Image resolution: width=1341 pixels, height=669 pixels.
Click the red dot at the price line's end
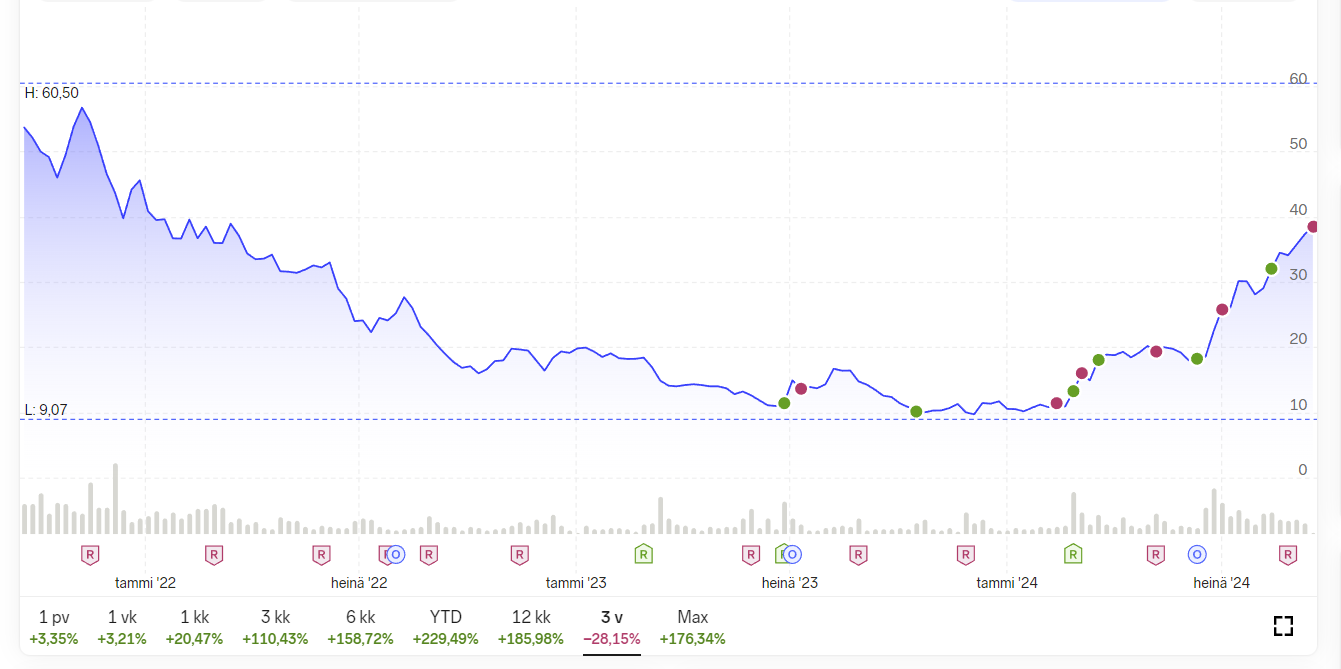(1314, 227)
